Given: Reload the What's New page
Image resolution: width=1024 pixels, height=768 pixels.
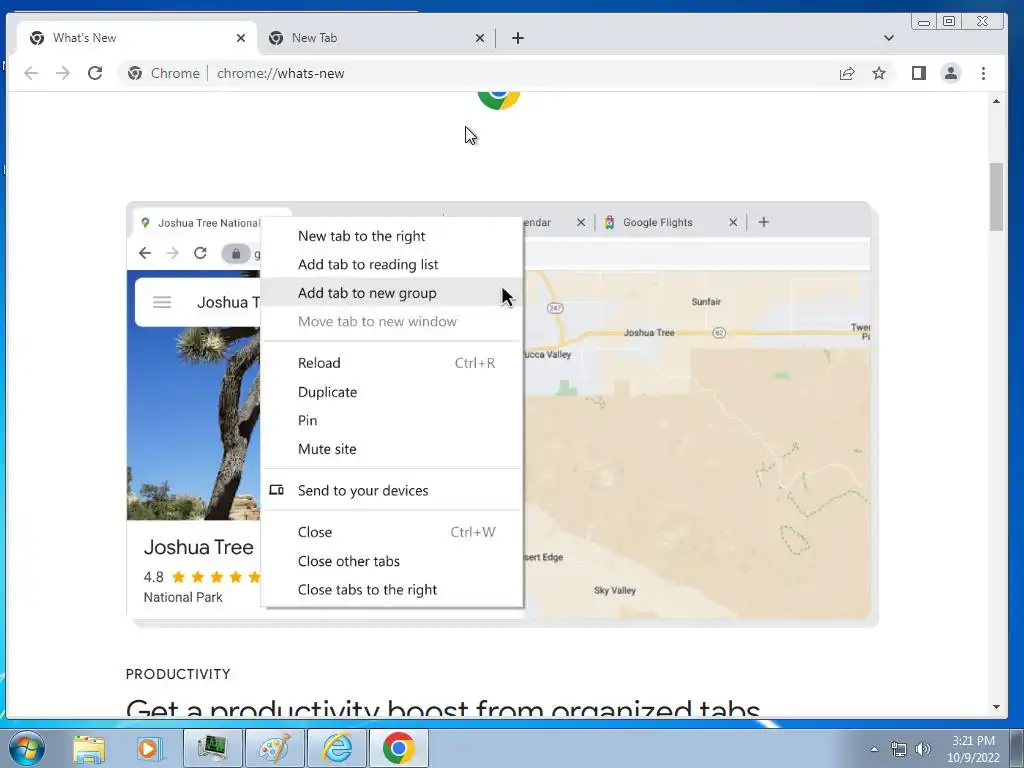Looking at the screenshot, I should coord(95,73).
